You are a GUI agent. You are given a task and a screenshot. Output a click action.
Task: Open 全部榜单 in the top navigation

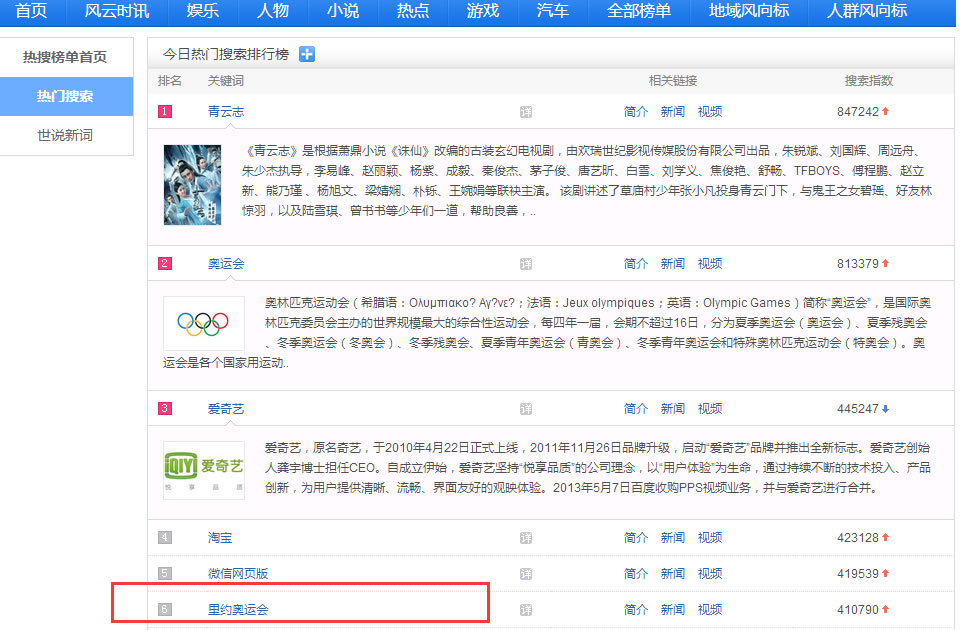pyautogui.click(x=639, y=10)
